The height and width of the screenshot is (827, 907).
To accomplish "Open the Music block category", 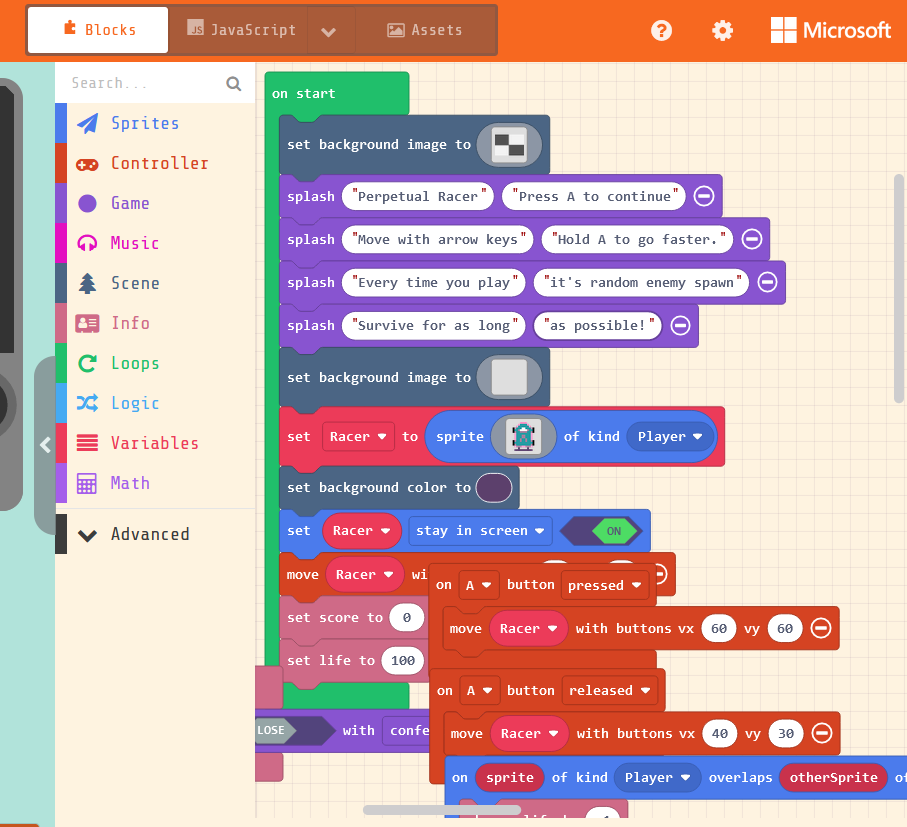I will pos(155,243).
